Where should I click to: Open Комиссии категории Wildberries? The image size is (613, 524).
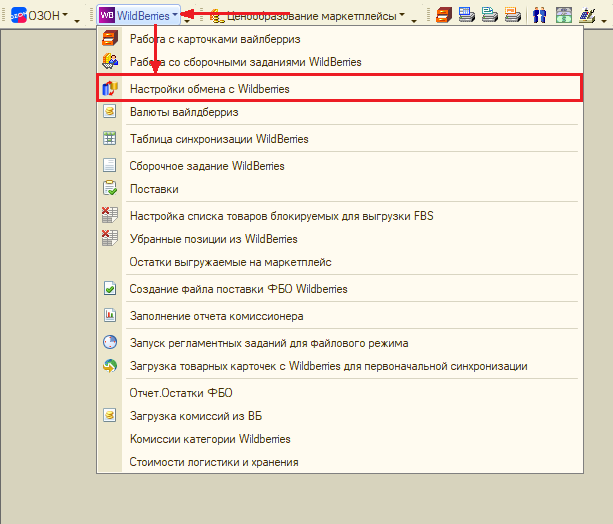(x=339, y=439)
